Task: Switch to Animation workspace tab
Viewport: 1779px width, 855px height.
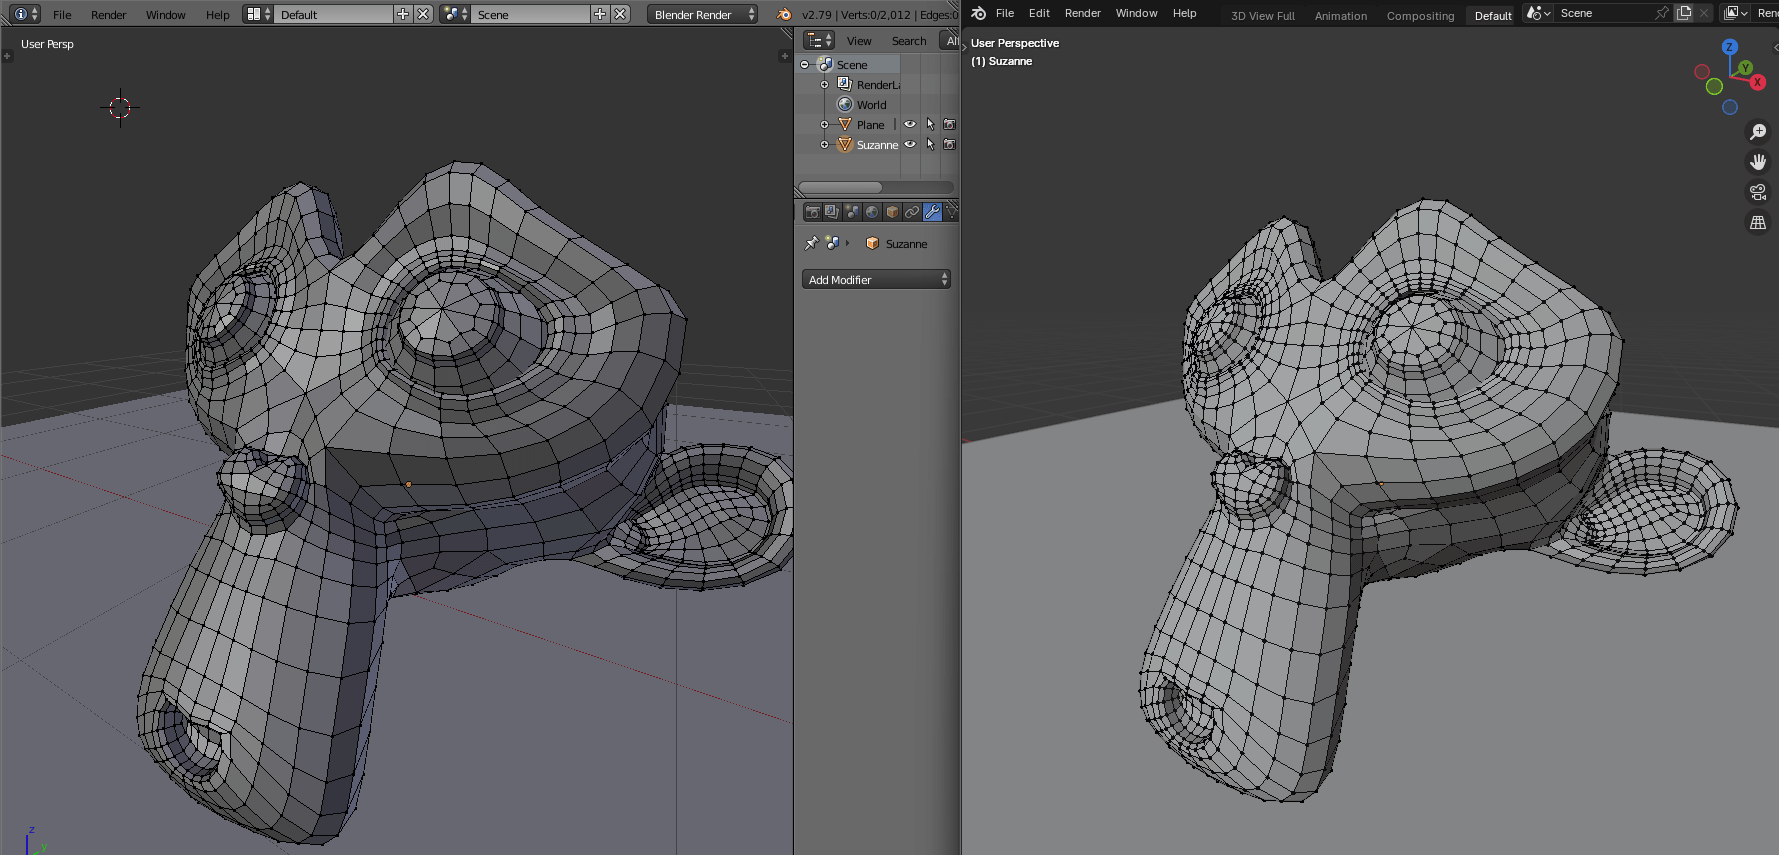Action: click(1340, 16)
